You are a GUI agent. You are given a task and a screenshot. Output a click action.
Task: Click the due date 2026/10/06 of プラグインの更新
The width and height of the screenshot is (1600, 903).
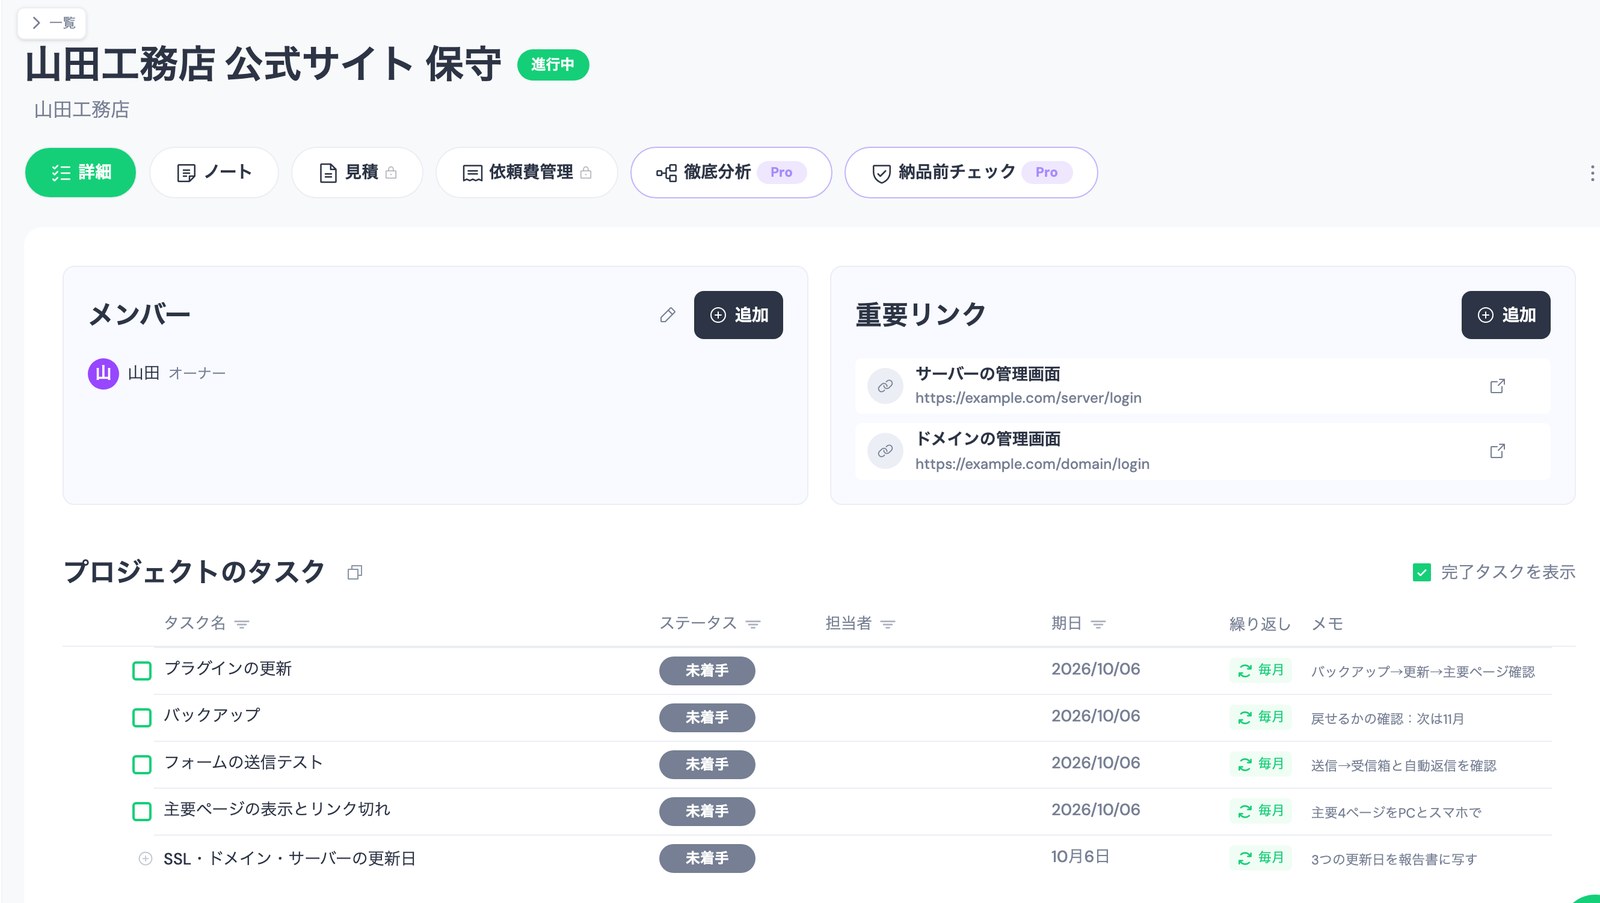point(1095,669)
